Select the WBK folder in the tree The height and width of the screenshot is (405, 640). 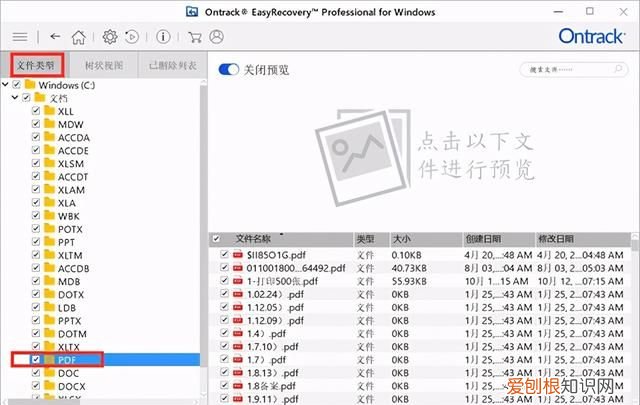(68, 216)
